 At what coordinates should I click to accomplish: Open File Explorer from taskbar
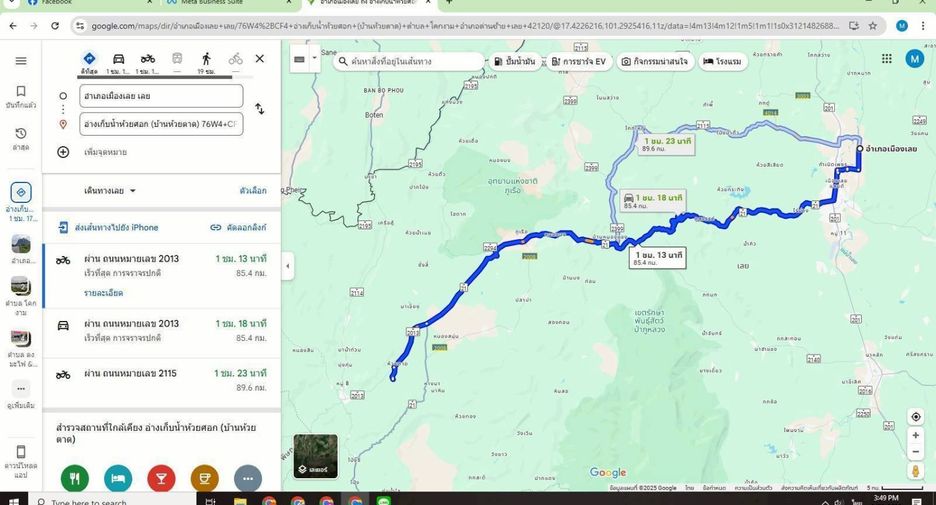[240, 500]
